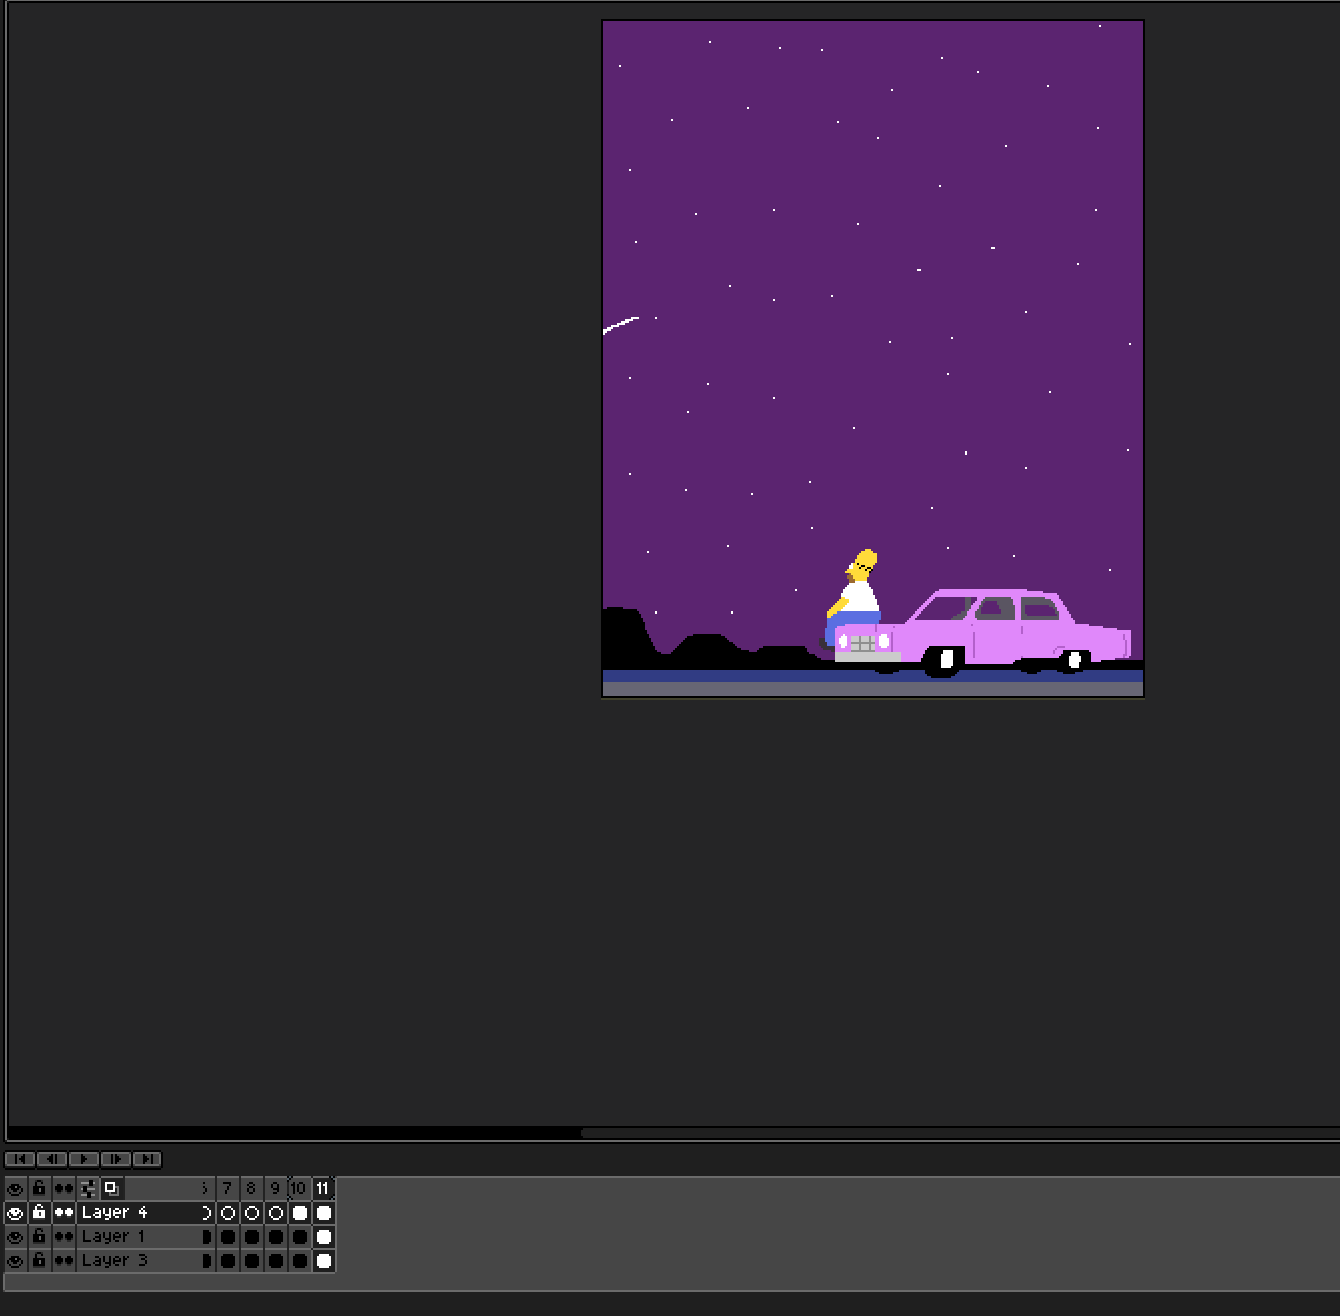Select Layer 1 cel at frame 10
1340x1316 pixels.
(x=300, y=1236)
